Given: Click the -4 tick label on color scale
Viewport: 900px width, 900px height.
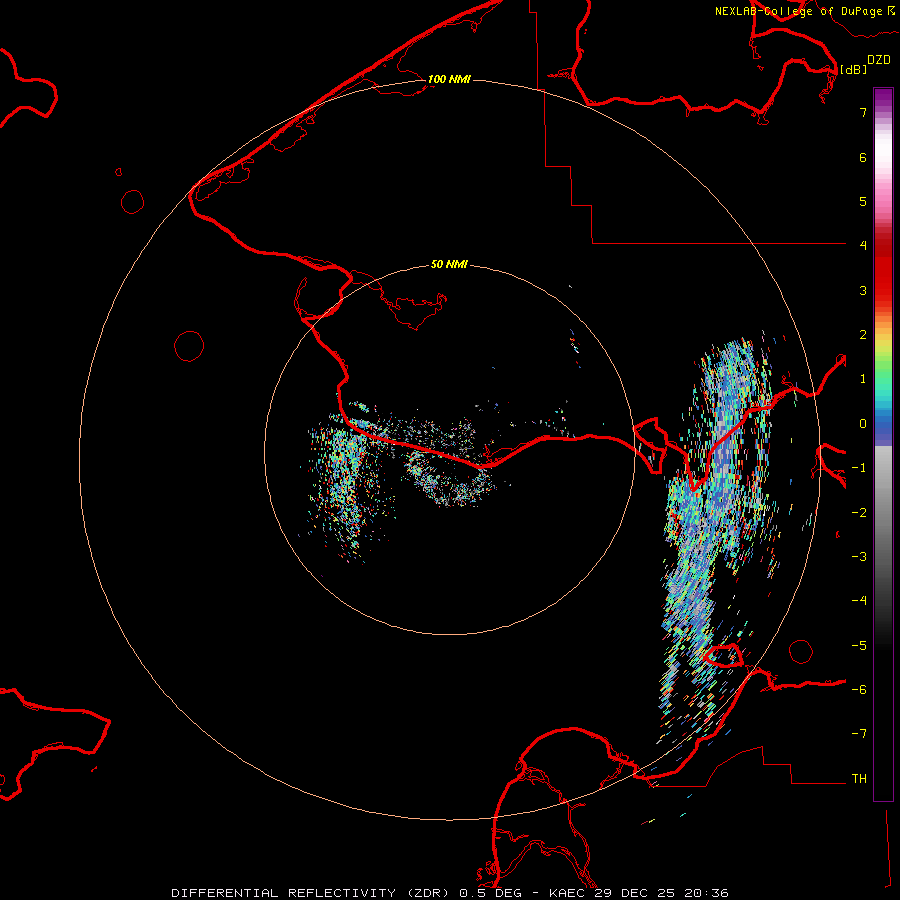Looking at the screenshot, I should 859,600.
